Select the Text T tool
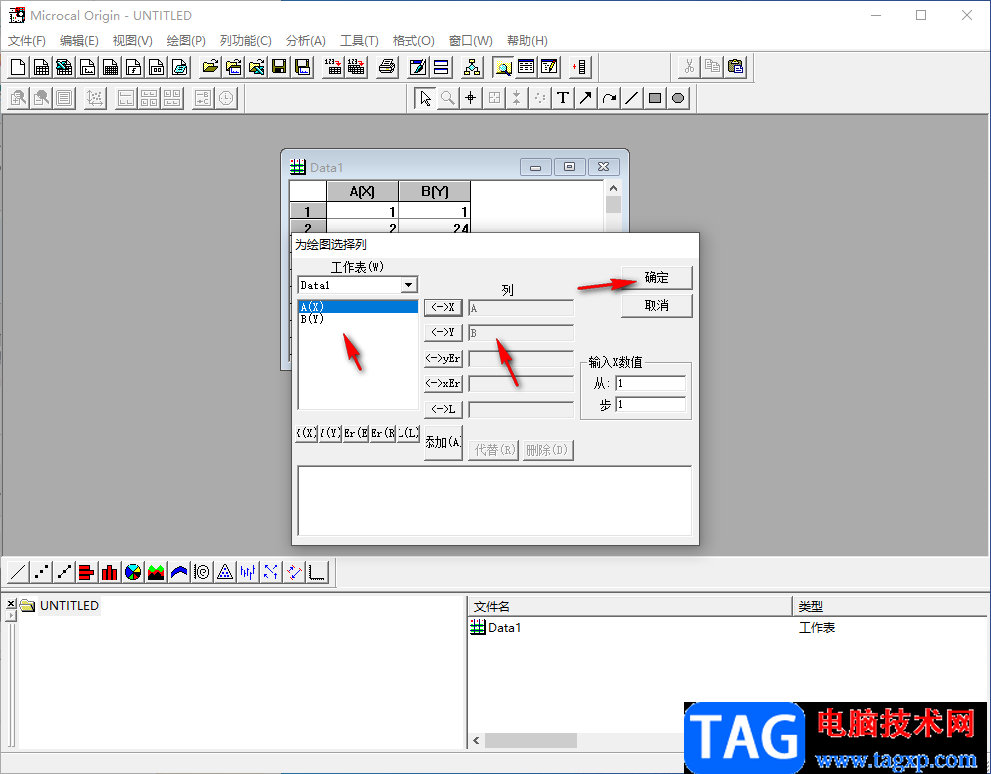This screenshot has height=774, width=991. click(x=562, y=98)
